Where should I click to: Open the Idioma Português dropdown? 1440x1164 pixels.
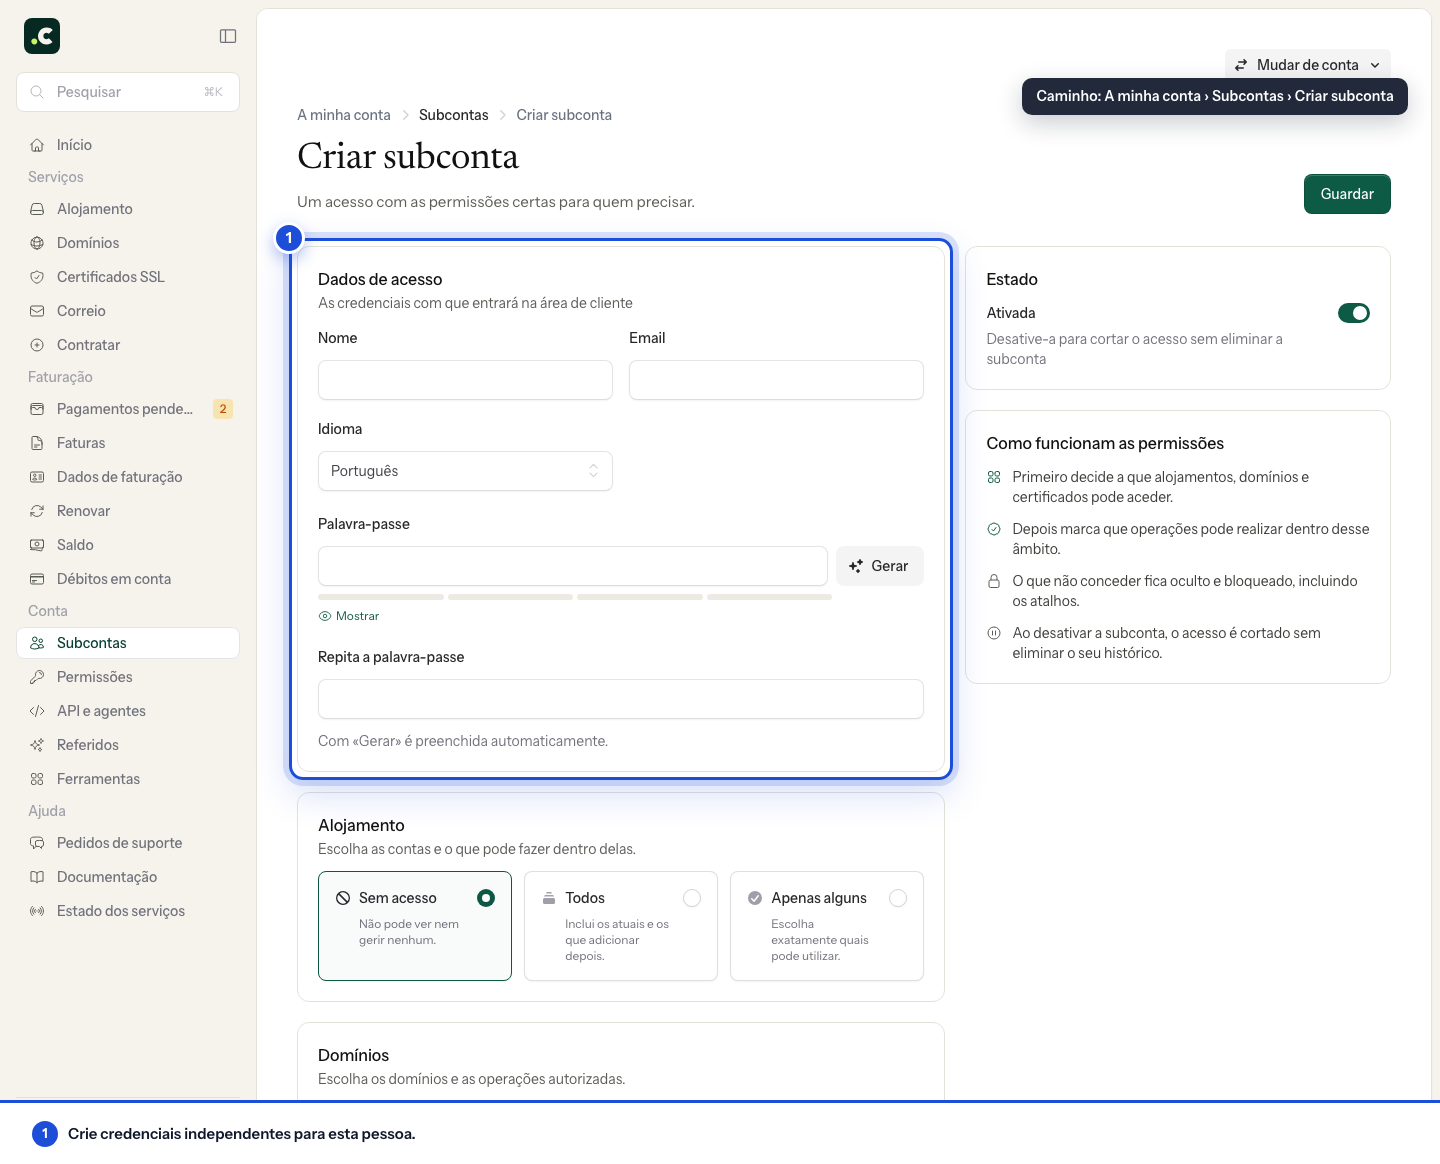[x=465, y=471]
